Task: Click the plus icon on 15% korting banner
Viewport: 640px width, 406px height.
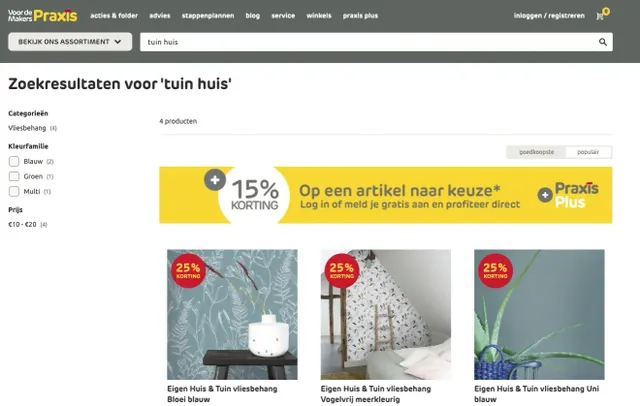Action: tap(215, 180)
